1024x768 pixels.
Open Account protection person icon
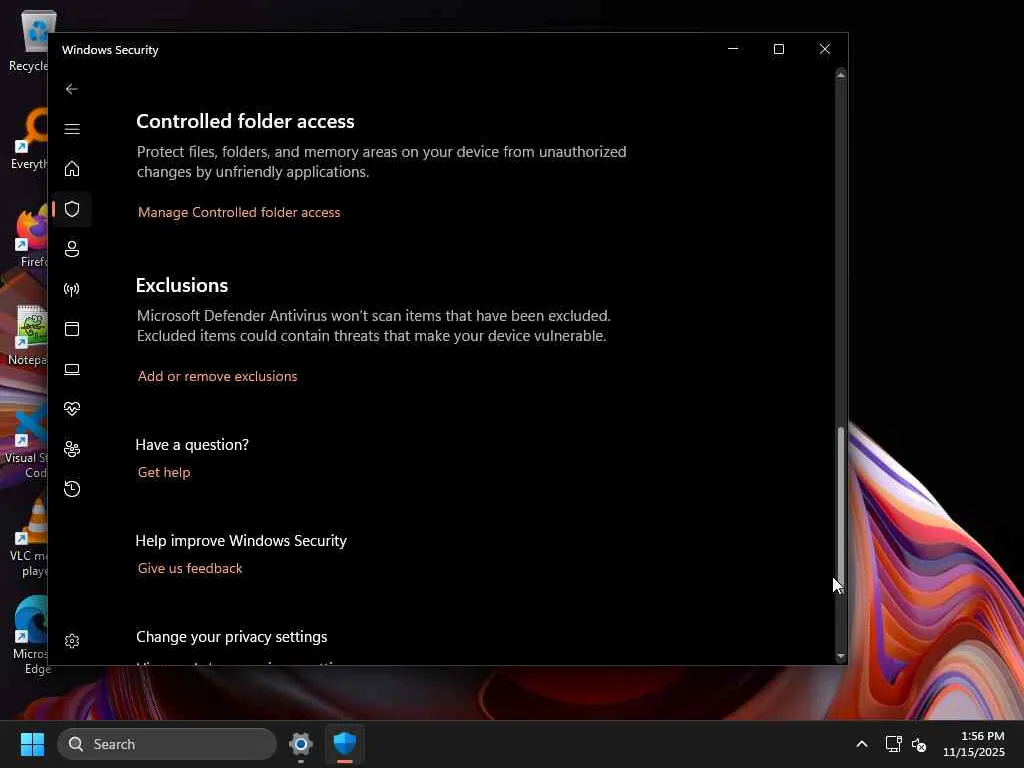click(x=72, y=249)
